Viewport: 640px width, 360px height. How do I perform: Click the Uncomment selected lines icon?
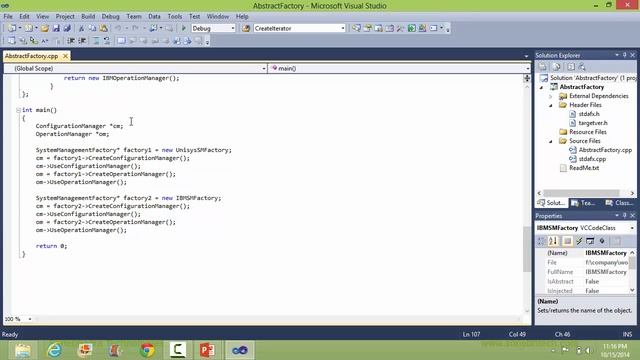[107, 40]
